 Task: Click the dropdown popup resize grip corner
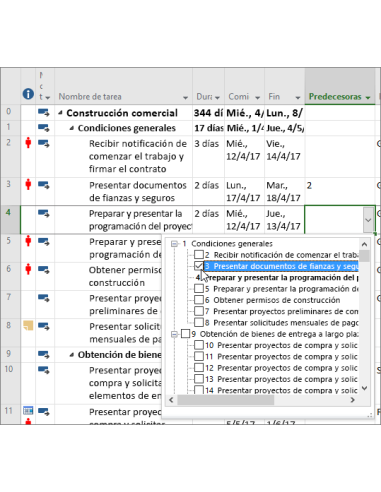pos(369,415)
